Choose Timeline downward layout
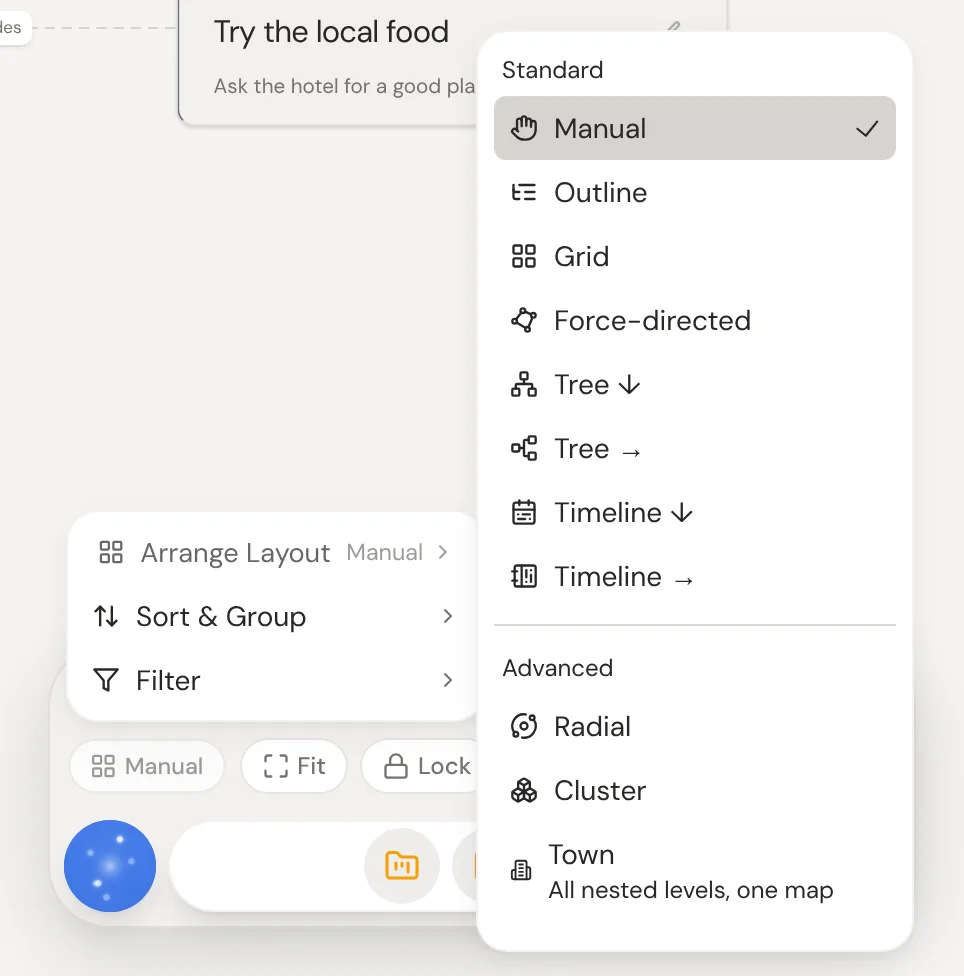This screenshot has width=964, height=976. (x=695, y=513)
